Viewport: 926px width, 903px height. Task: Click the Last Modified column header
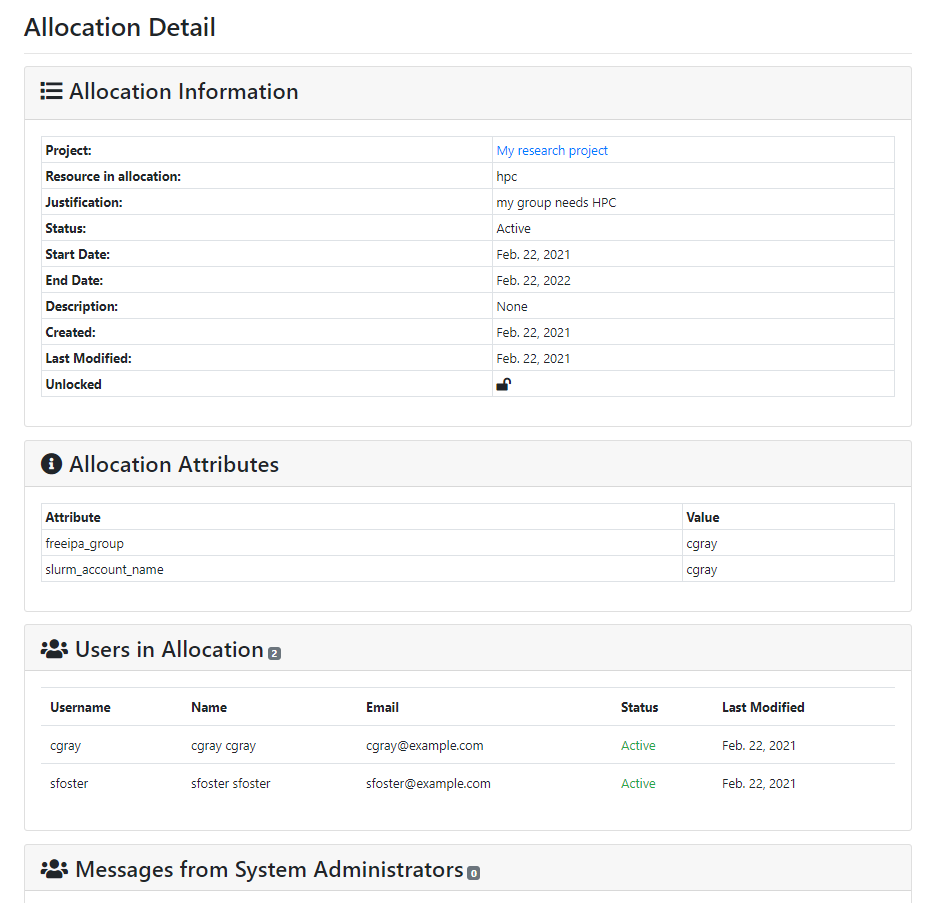763,707
